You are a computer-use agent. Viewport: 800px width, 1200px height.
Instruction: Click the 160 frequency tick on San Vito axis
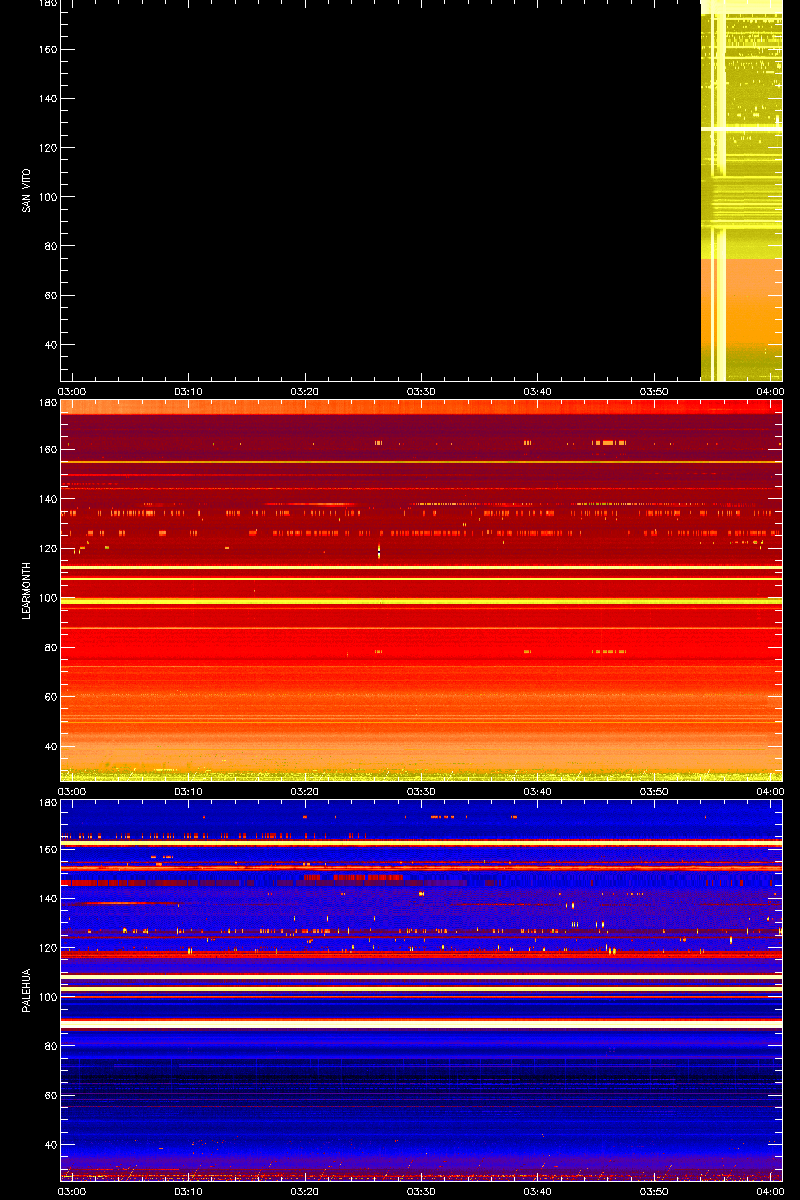[47, 50]
